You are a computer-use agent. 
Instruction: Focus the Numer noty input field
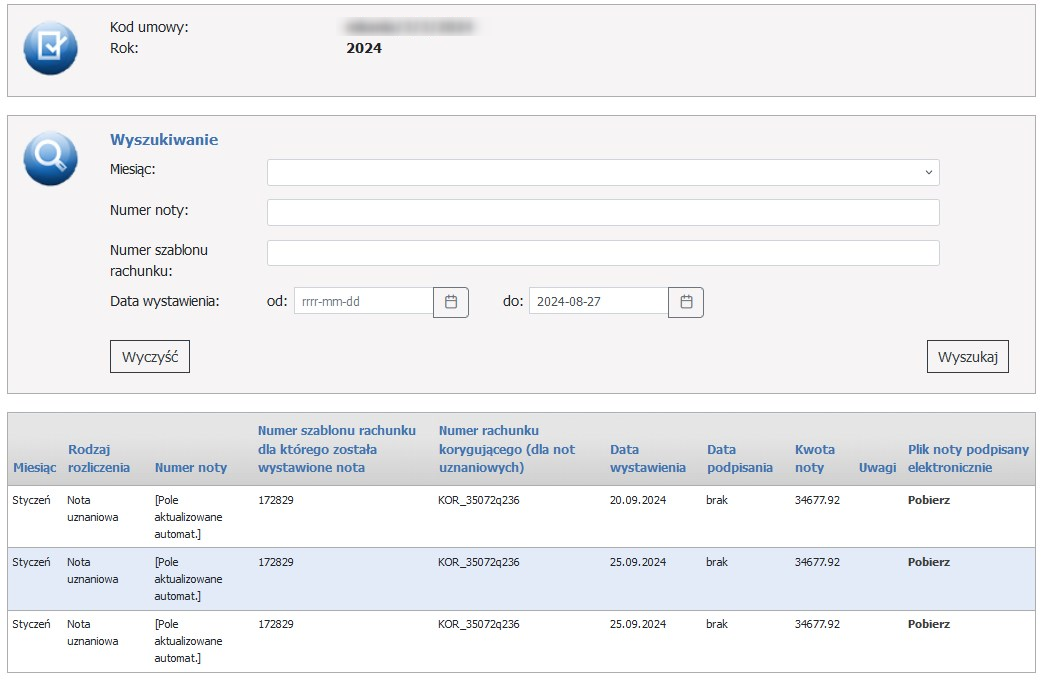pyautogui.click(x=602, y=212)
